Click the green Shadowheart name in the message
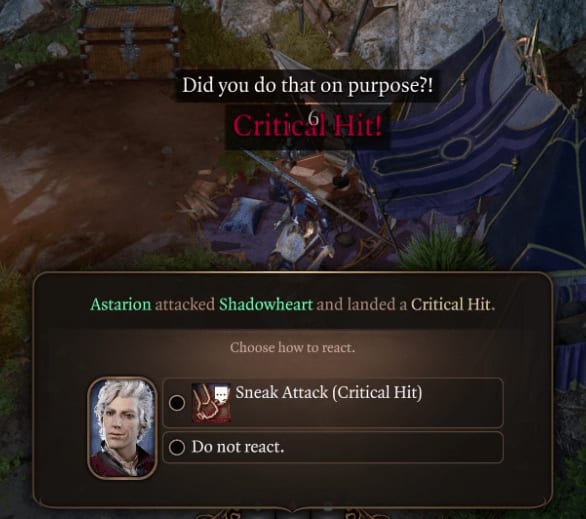The width and height of the screenshot is (586, 519). pyautogui.click(x=266, y=305)
